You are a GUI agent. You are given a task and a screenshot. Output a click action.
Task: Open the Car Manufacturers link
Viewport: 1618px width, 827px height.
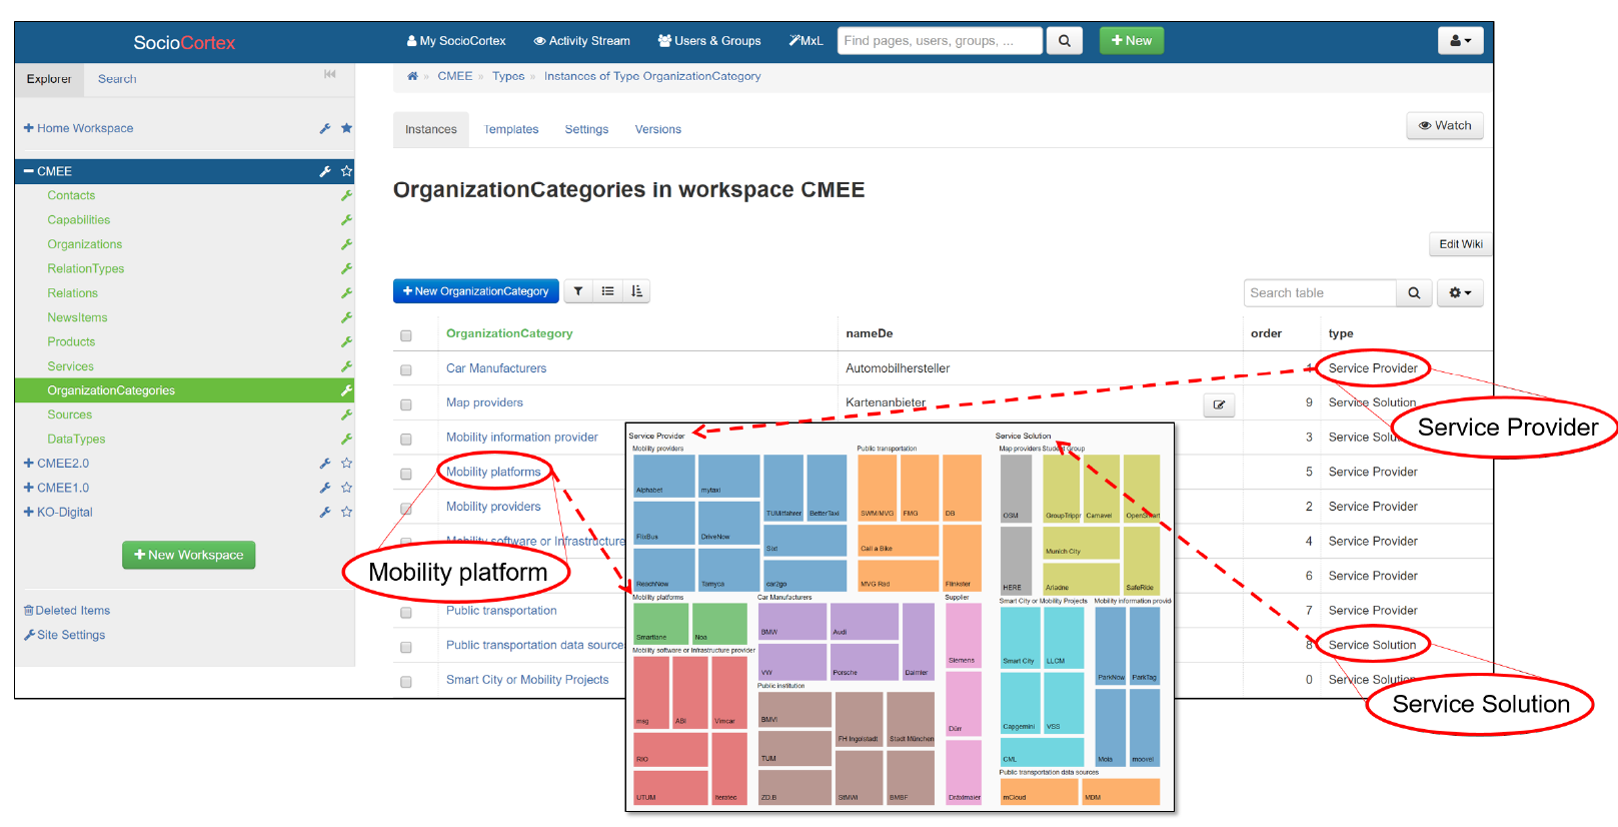(496, 368)
